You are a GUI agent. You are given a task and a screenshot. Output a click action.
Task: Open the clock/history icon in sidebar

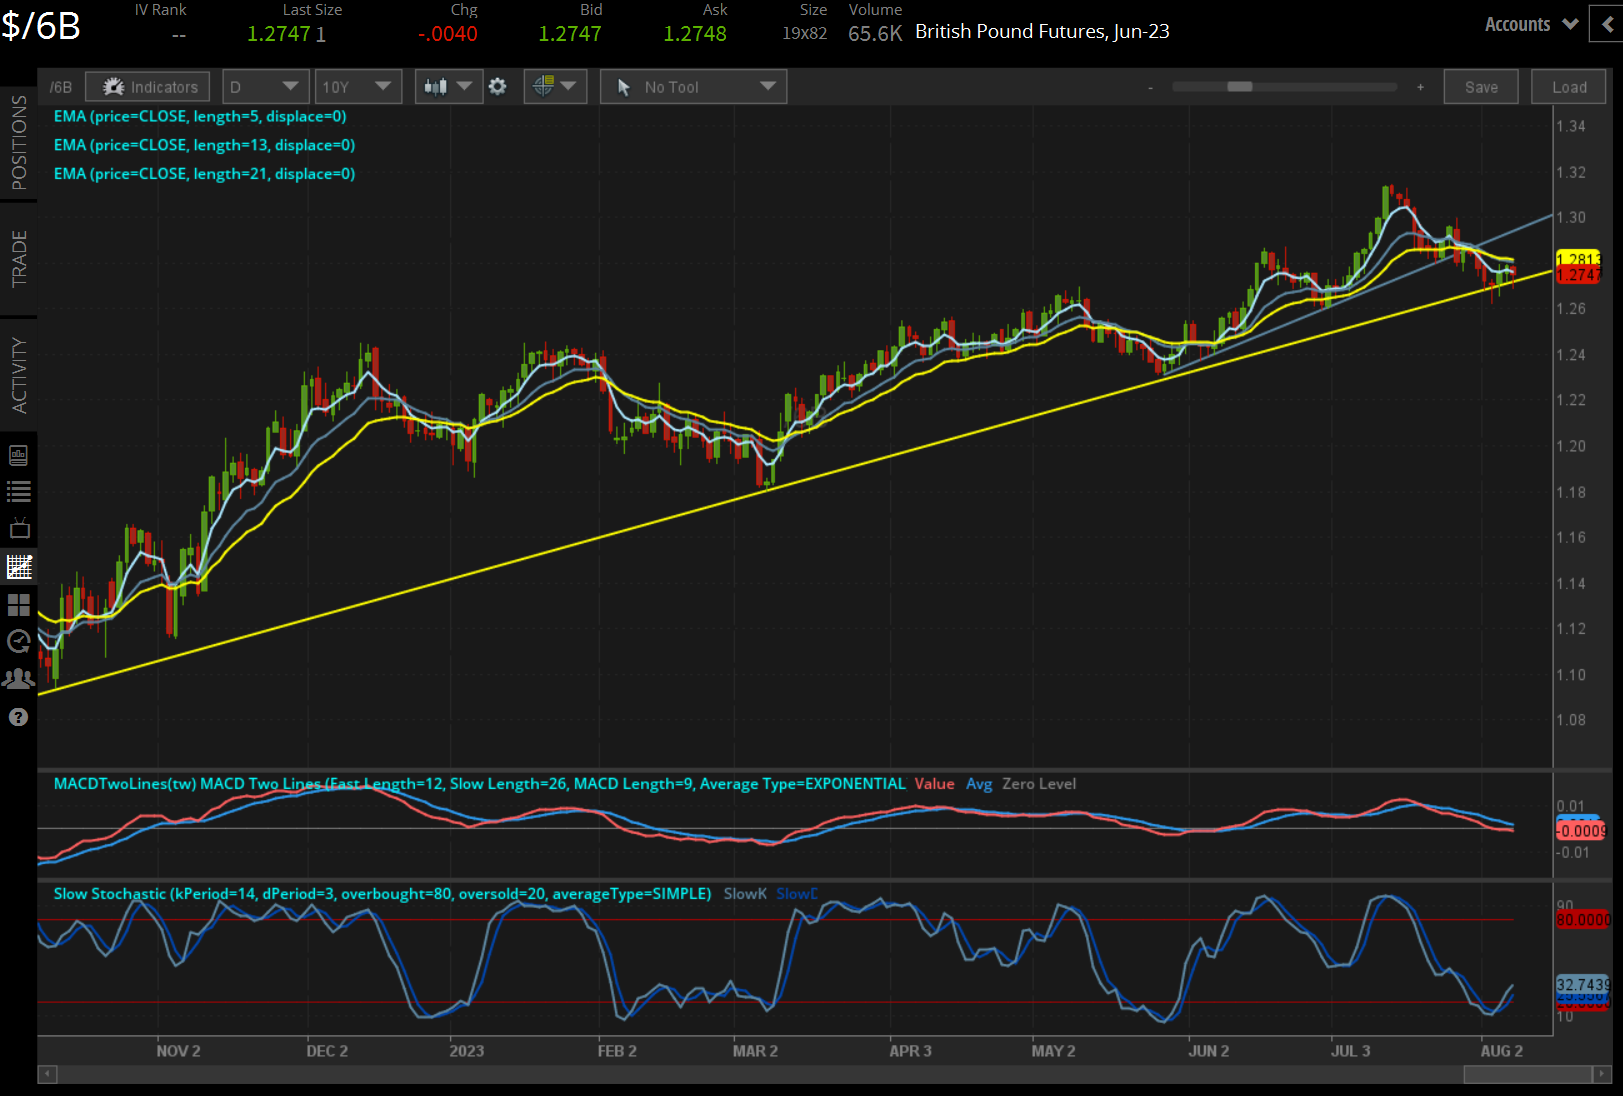pyautogui.click(x=18, y=641)
